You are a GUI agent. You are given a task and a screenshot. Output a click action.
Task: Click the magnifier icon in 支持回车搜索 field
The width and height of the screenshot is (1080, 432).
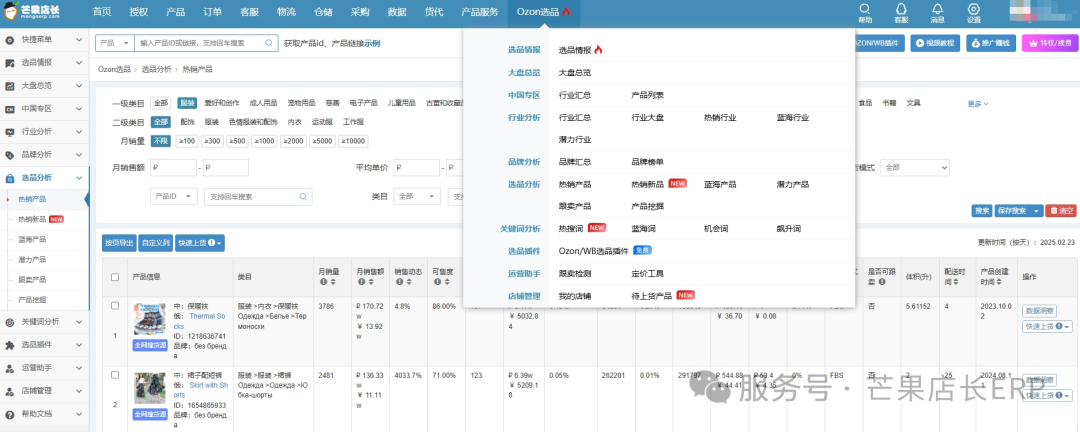(x=302, y=196)
